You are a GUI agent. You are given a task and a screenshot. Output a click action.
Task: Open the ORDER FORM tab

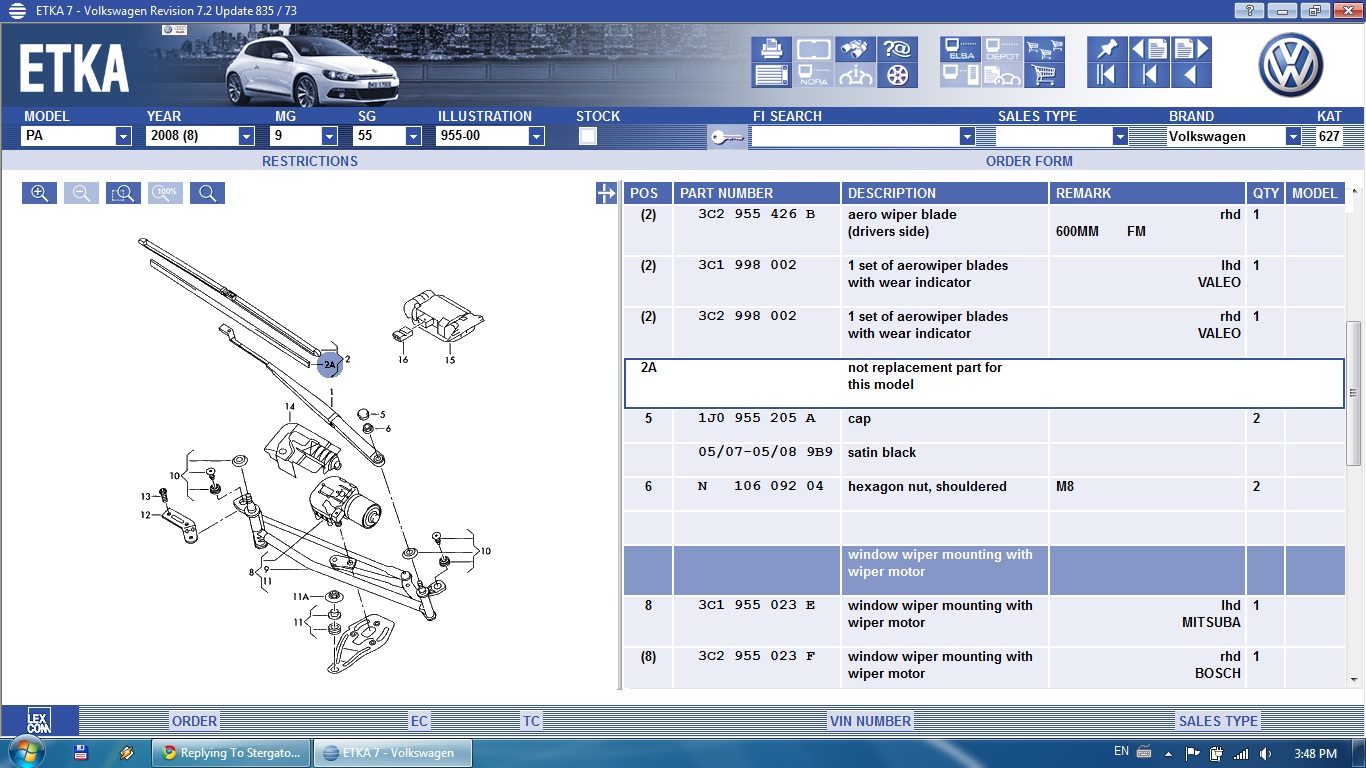pyautogui.click(x=1029, y=161)
